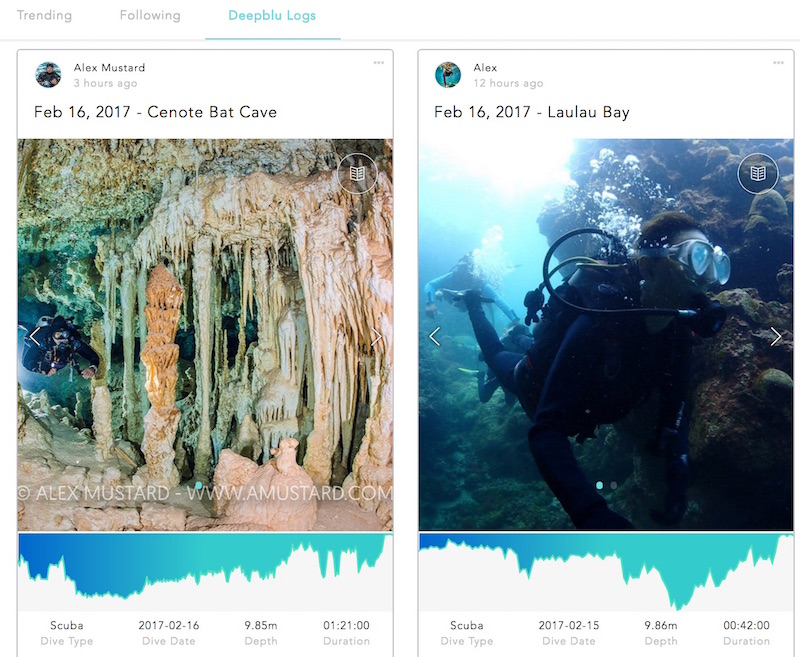Show previous photo in Cenote Bat Cave post

click(35, 336)
